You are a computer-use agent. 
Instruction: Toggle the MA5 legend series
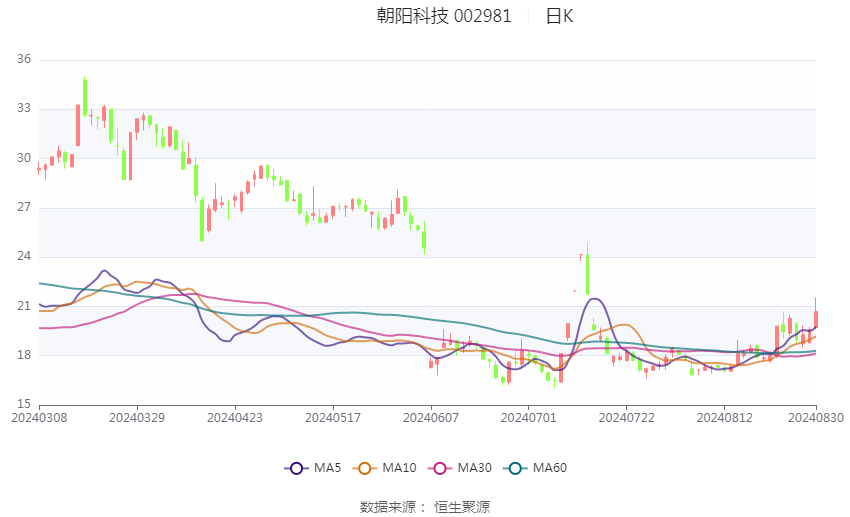[x=313, y=468]
